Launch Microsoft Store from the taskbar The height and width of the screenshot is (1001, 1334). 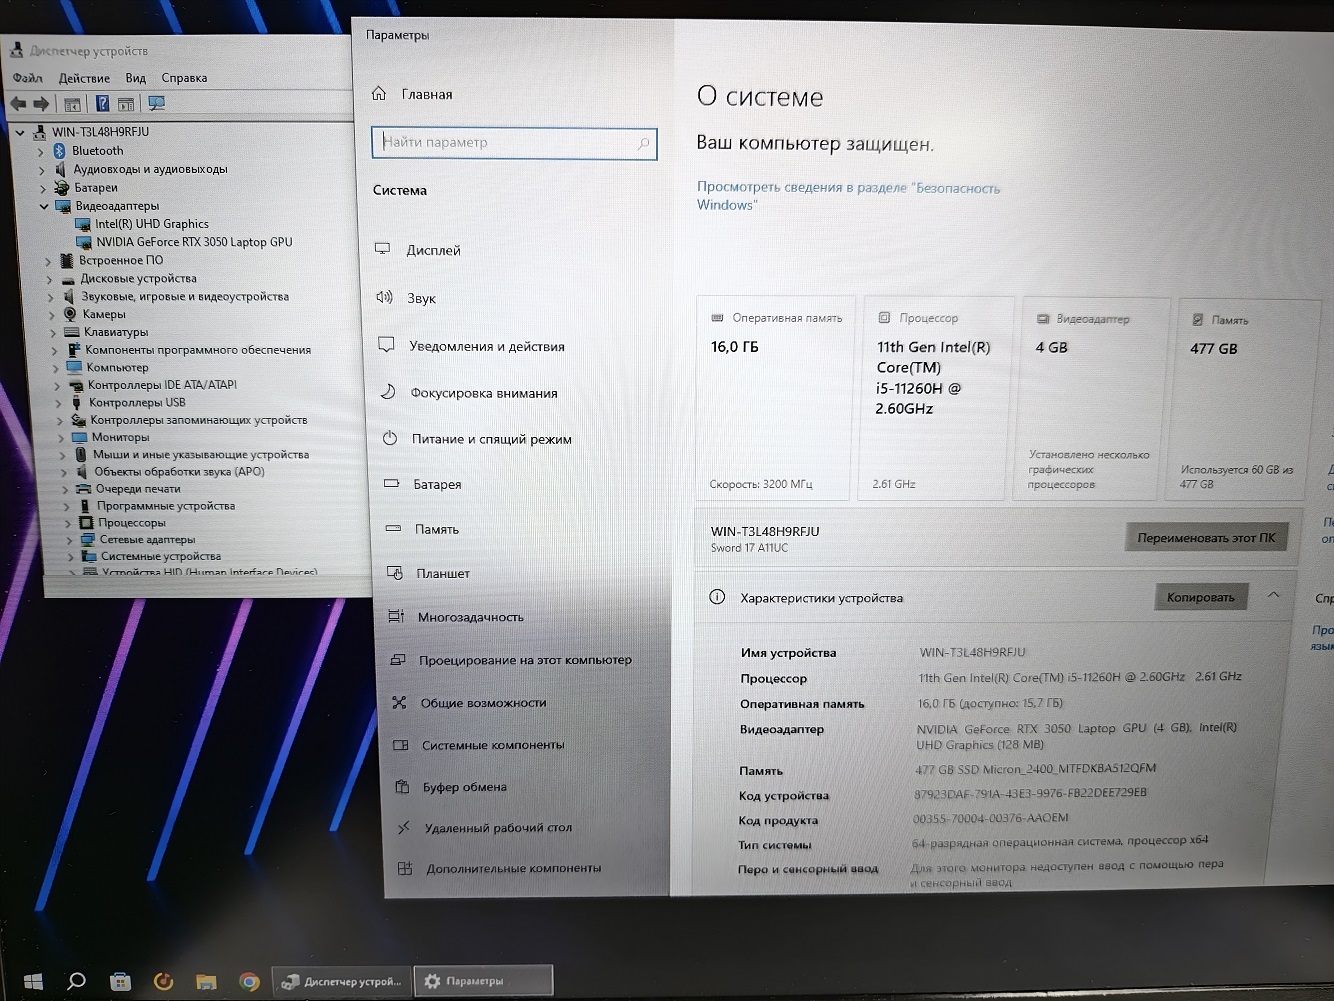(120, 982)
